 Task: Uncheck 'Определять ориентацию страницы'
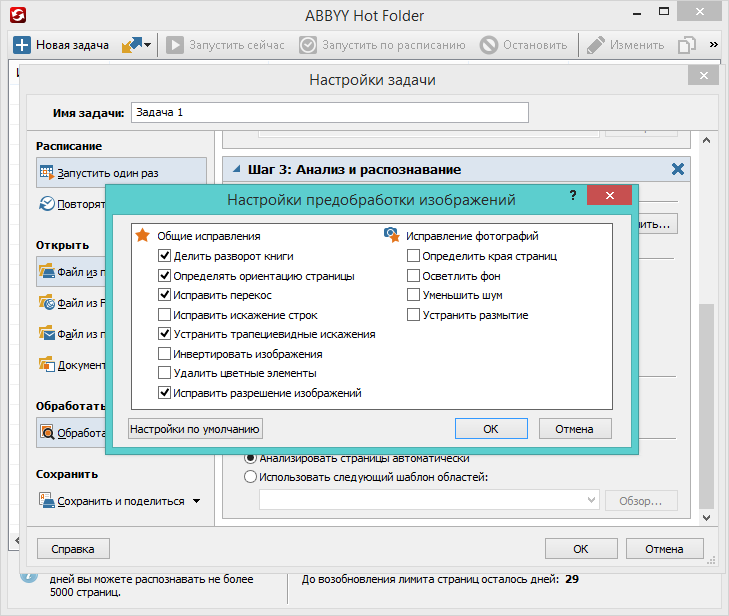click(165, 276)
